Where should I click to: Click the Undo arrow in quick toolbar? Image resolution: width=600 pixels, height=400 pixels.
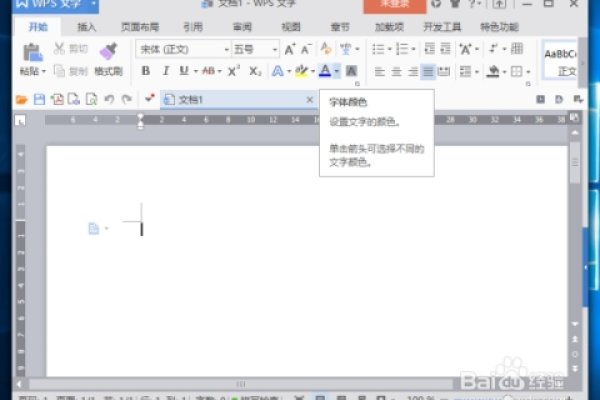[108, 99]
